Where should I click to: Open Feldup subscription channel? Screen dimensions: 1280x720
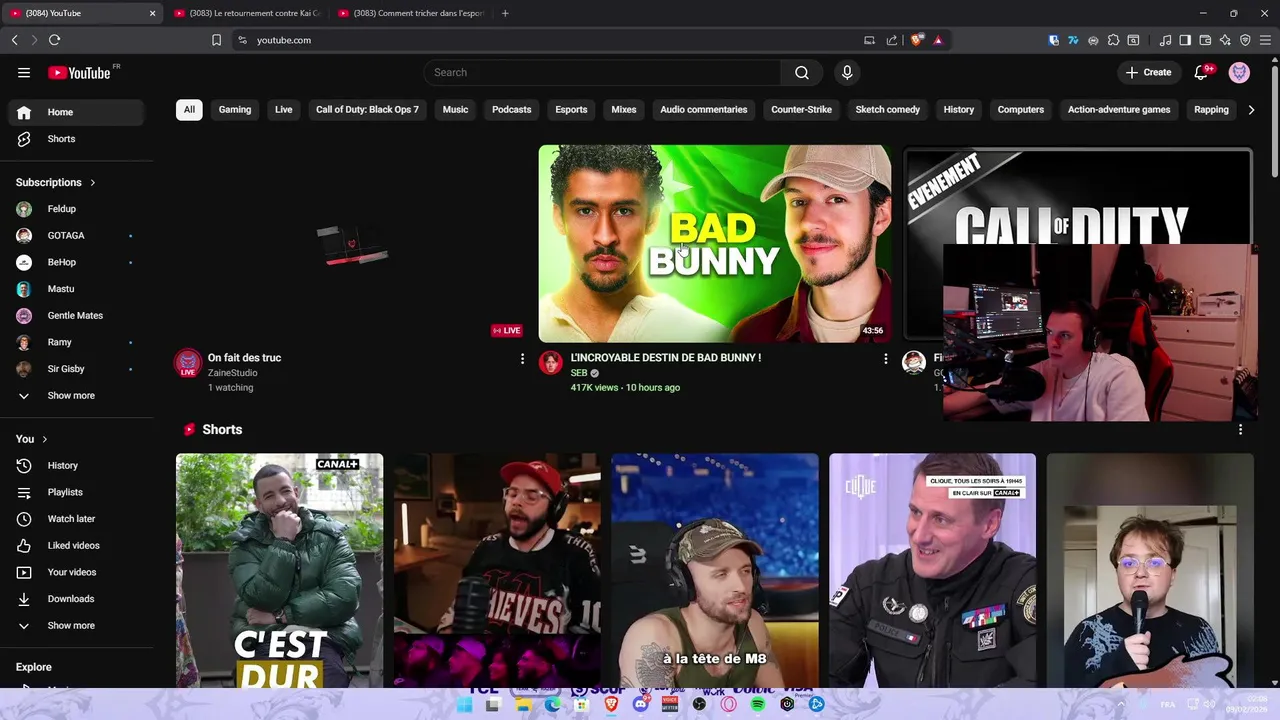[76, 209]
